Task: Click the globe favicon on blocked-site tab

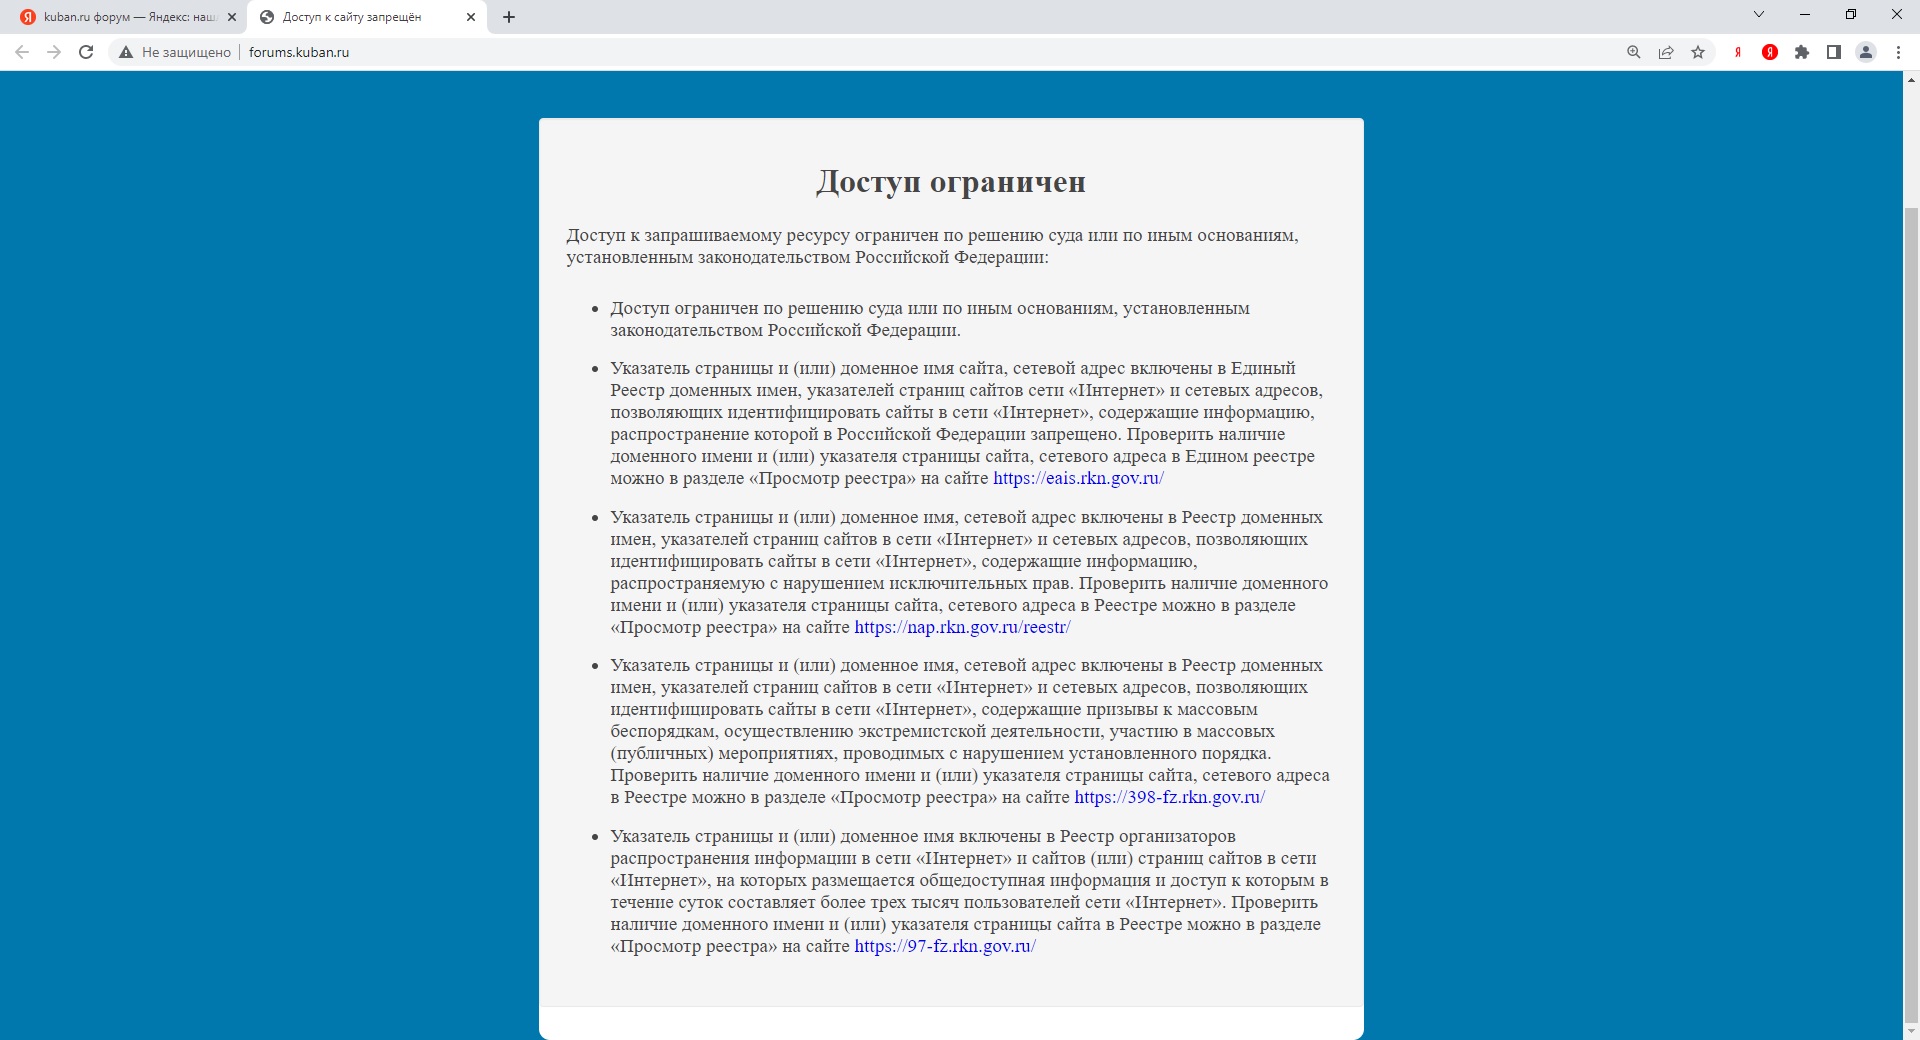Action: [x=267, y=17]
